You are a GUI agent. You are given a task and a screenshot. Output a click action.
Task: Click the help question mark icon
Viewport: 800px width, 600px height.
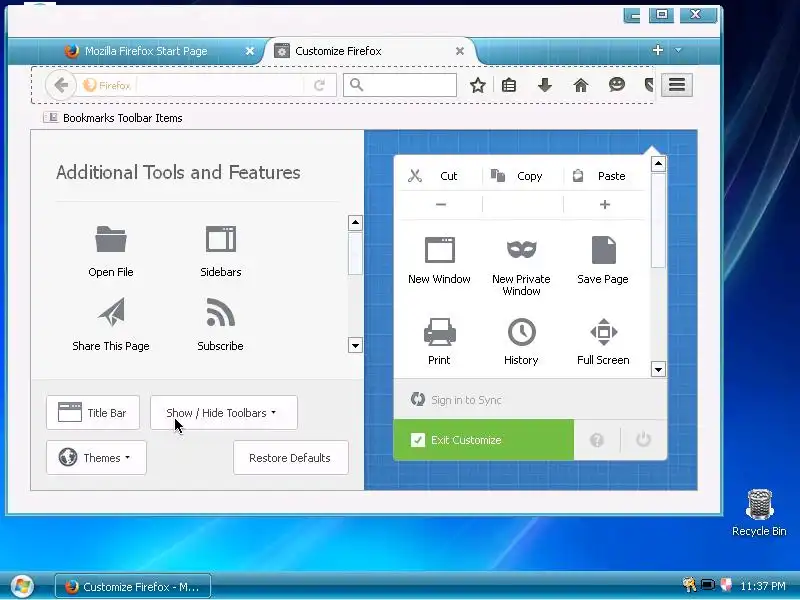tap(596, 440)
